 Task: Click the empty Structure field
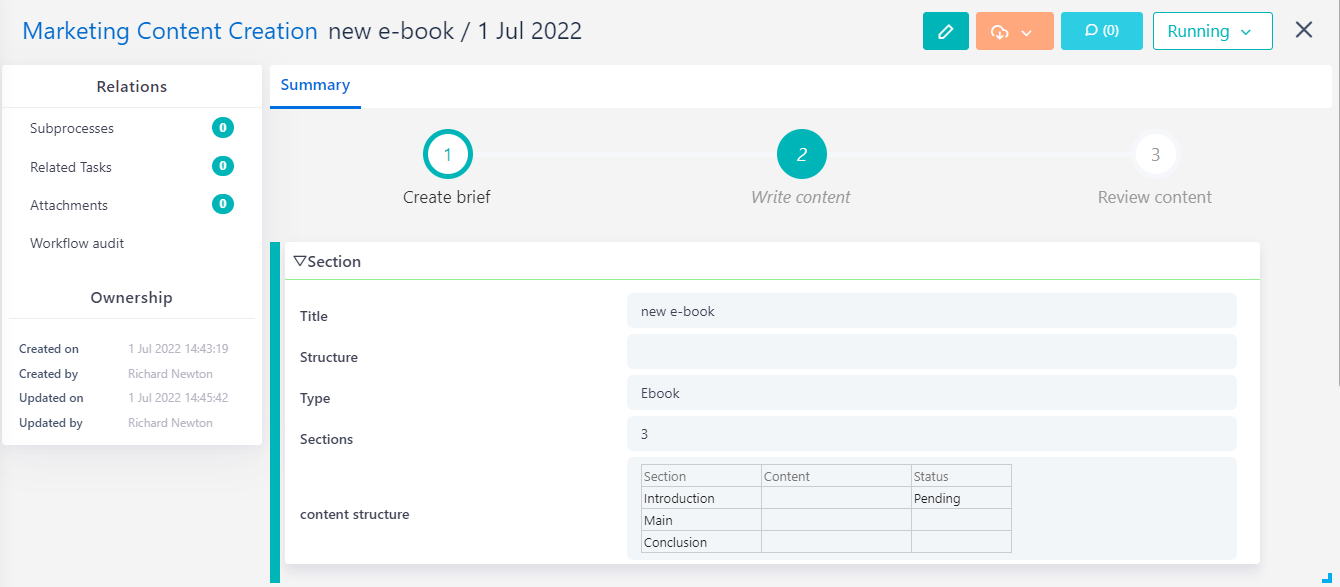(931, 352)
